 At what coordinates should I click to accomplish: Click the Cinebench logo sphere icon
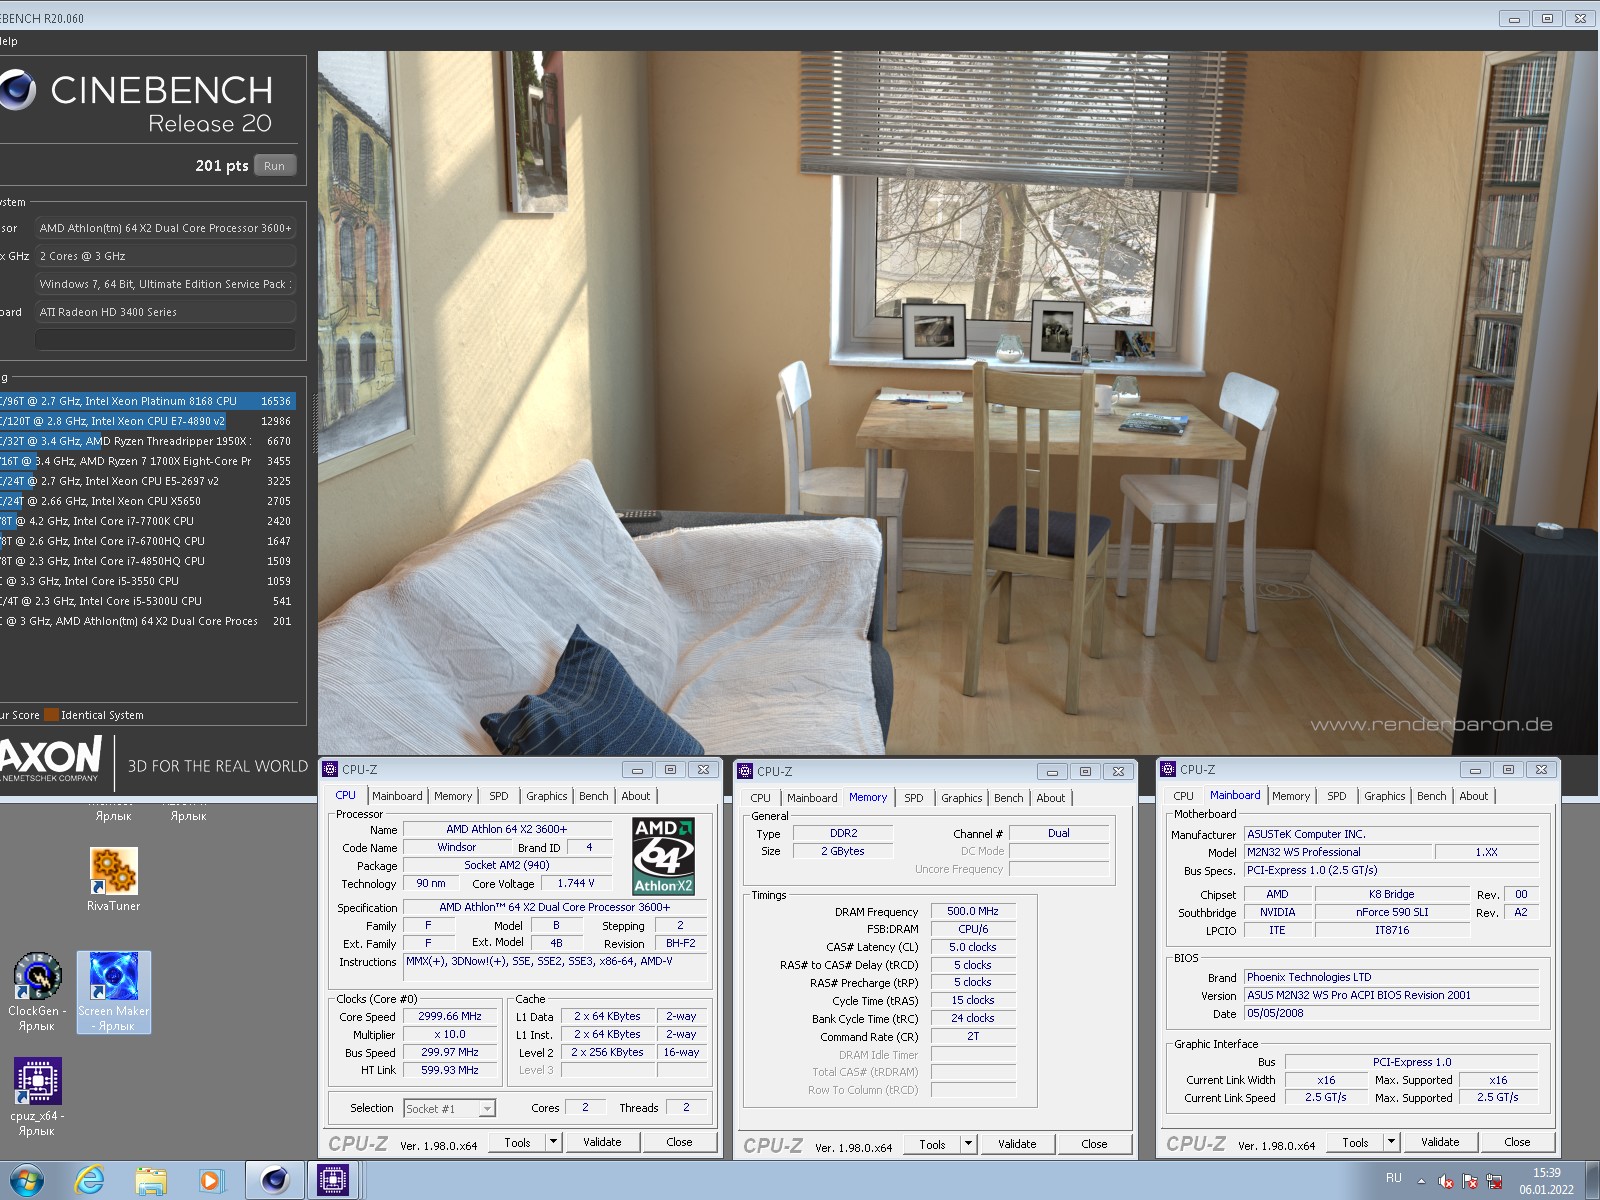coord(17,90)
